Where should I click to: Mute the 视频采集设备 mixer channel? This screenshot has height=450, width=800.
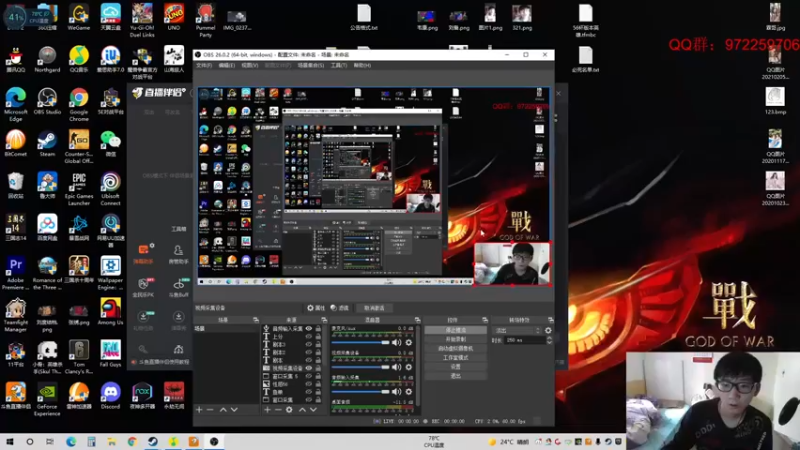[x=396, y=367]
